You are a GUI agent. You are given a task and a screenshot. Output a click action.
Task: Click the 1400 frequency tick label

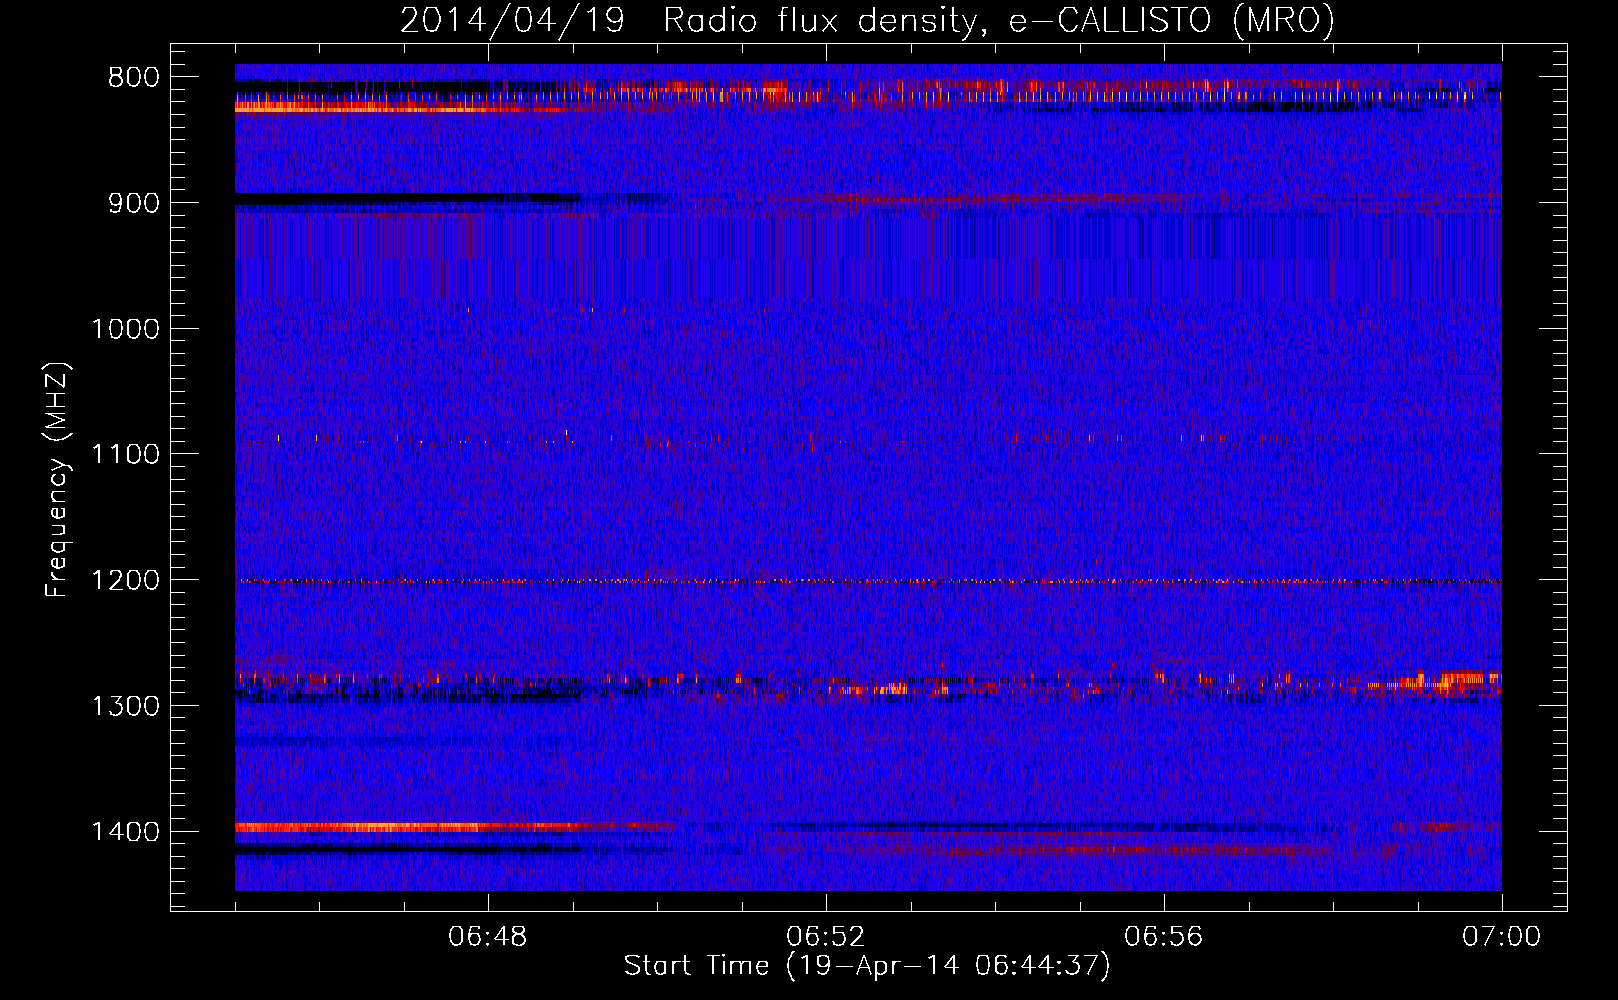click(x=125, y=832)
